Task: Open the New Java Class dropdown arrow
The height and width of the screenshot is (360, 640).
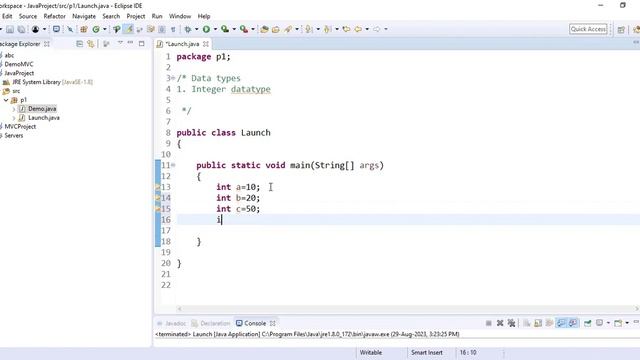Action: tap(105, 29)
